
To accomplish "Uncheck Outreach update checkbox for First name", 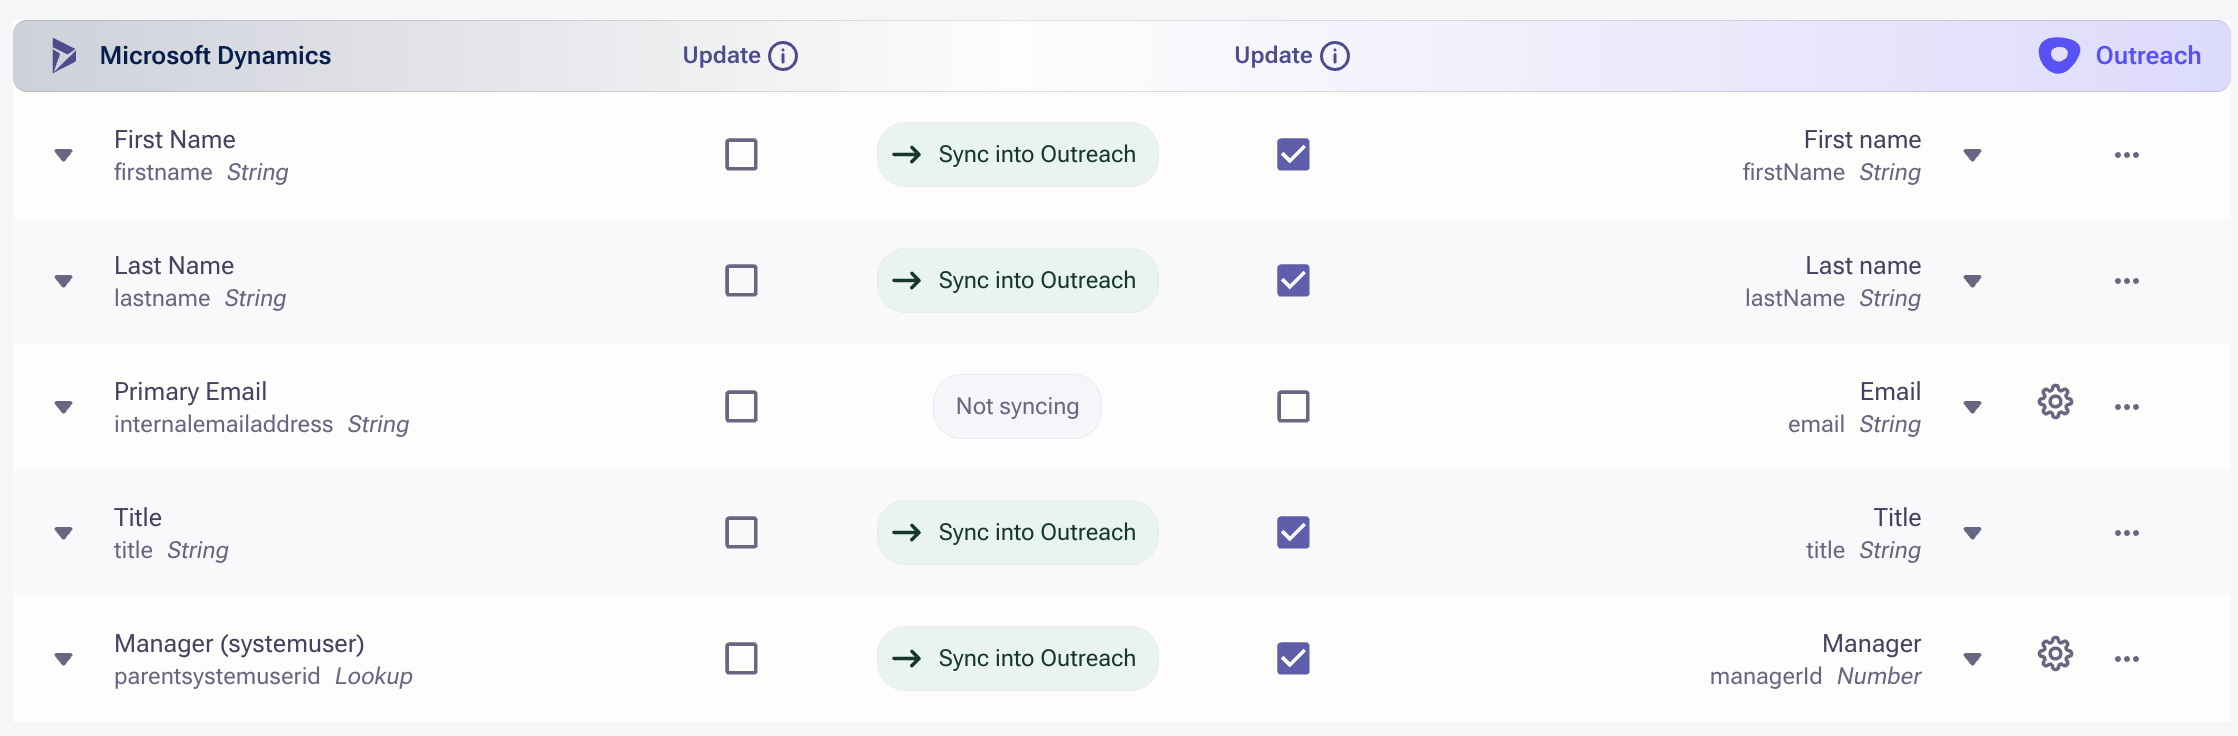I will [x=1293, y=155].
